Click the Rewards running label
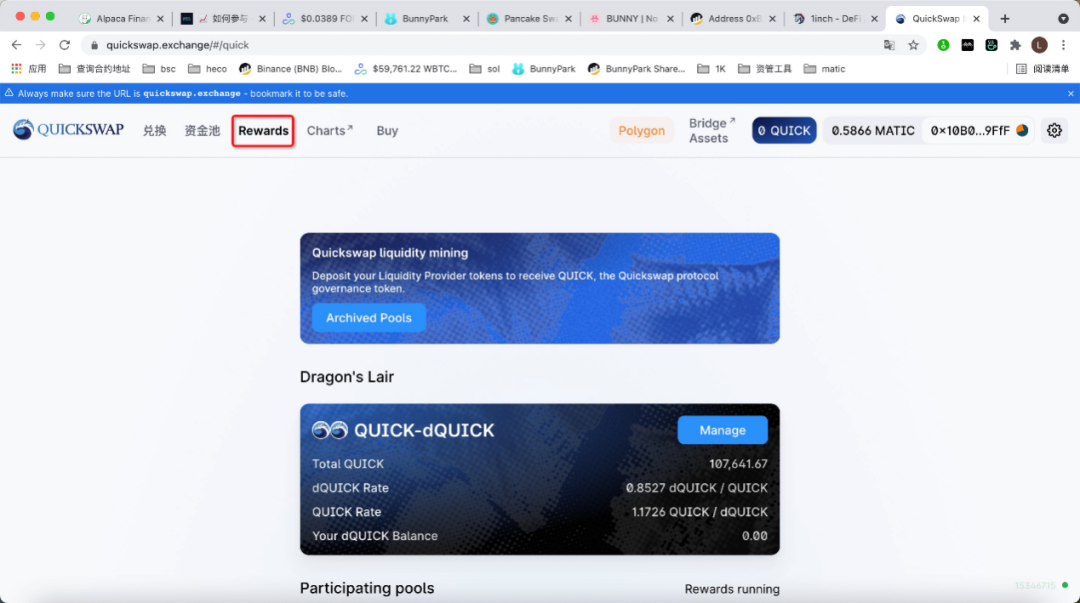The width and height of the screenshot is (1080, 603). tap(731, 589)
